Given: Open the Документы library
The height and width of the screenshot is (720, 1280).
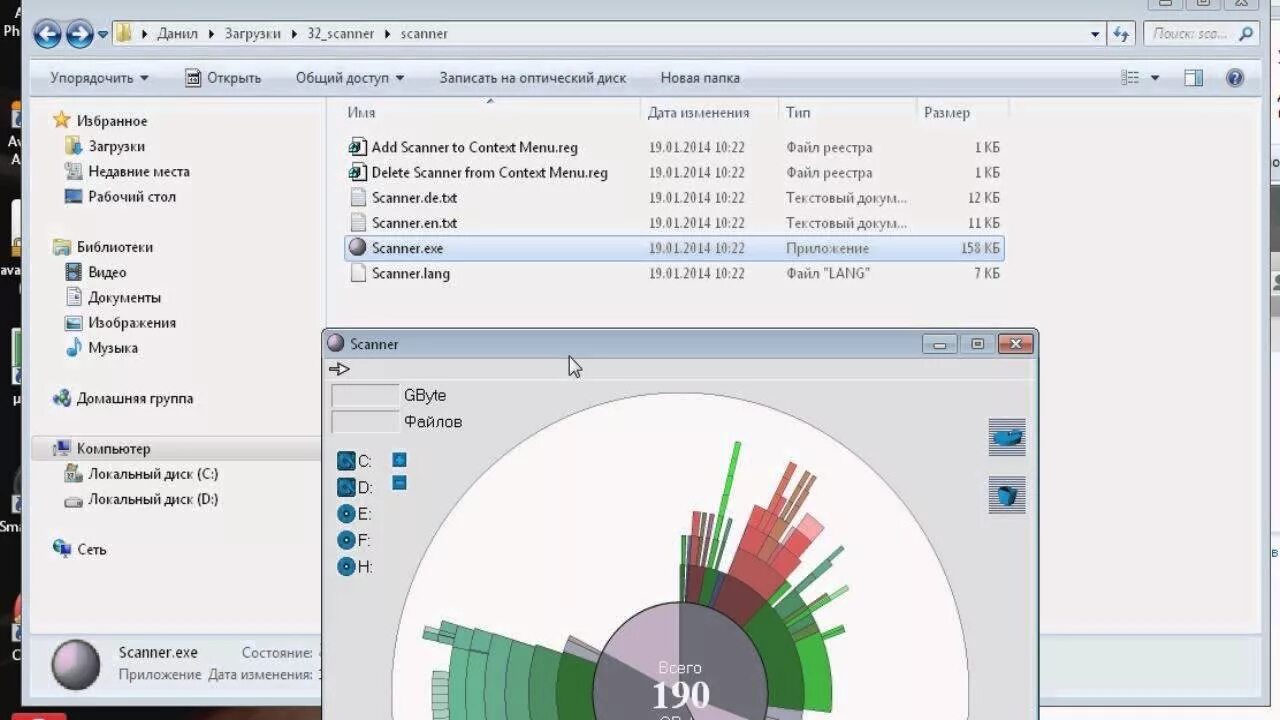Looking at the screenshot, I should (124, 297).
